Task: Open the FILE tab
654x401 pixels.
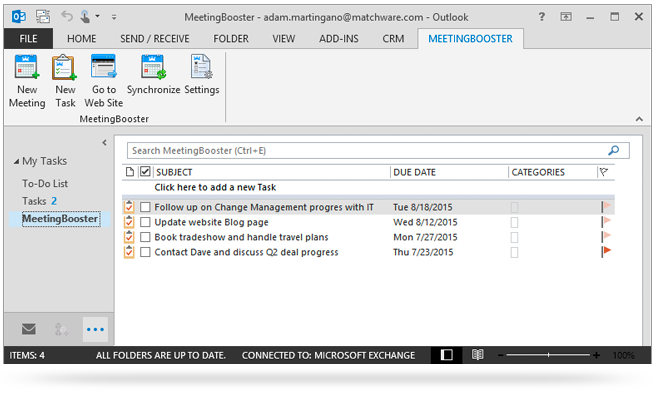Action: 28,39
